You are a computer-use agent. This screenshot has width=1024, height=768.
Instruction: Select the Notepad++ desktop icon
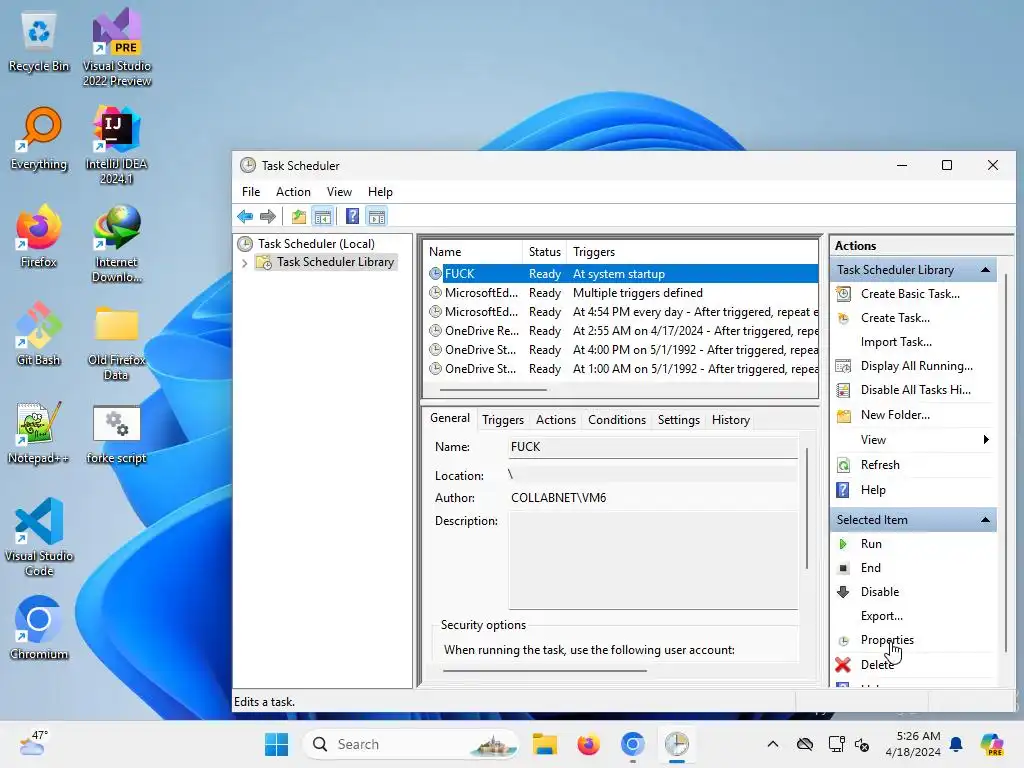(39, 433)
